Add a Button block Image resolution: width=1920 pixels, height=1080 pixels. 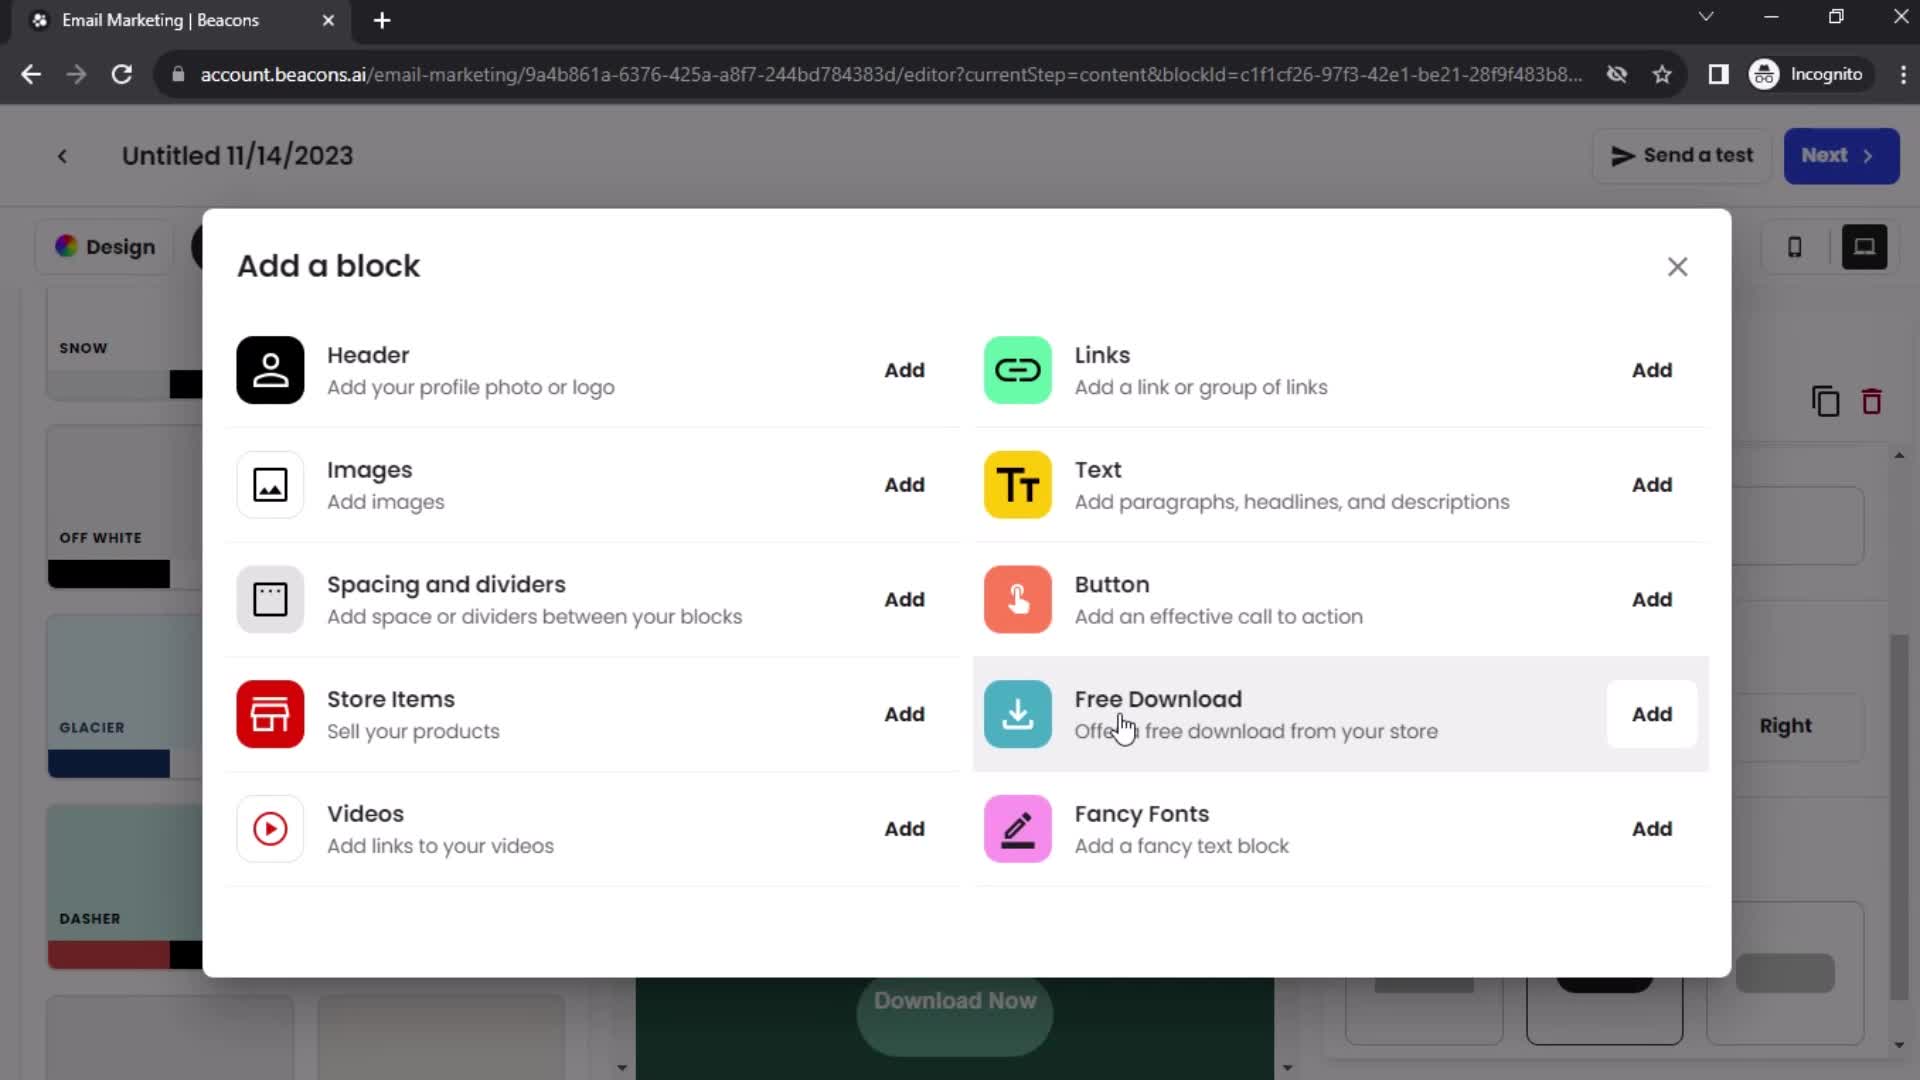(1652, 599)
